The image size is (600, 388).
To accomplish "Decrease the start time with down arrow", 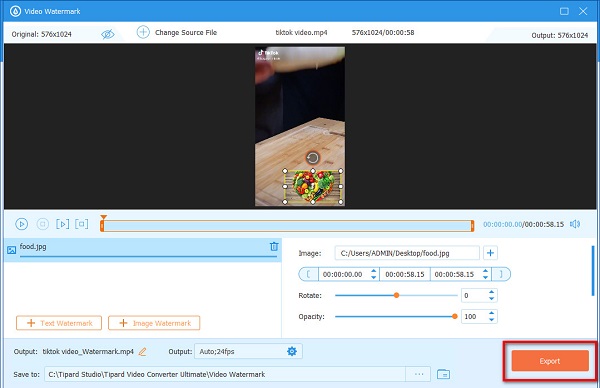I will pos(373,278).
